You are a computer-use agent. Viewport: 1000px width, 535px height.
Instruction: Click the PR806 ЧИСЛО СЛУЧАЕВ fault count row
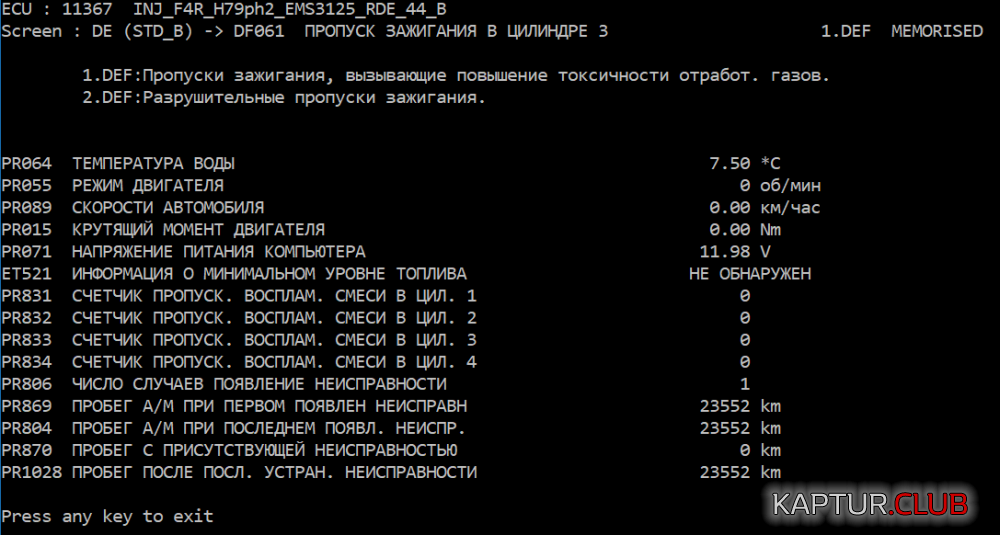click(224, 384)
